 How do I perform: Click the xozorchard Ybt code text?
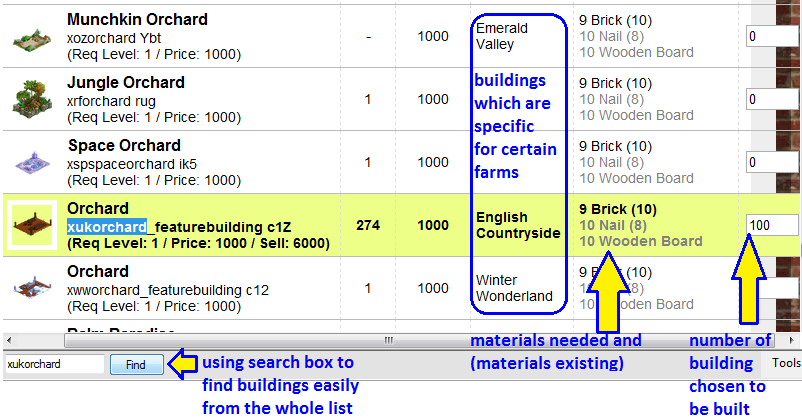pyautogui.click(x=114, y=38)
